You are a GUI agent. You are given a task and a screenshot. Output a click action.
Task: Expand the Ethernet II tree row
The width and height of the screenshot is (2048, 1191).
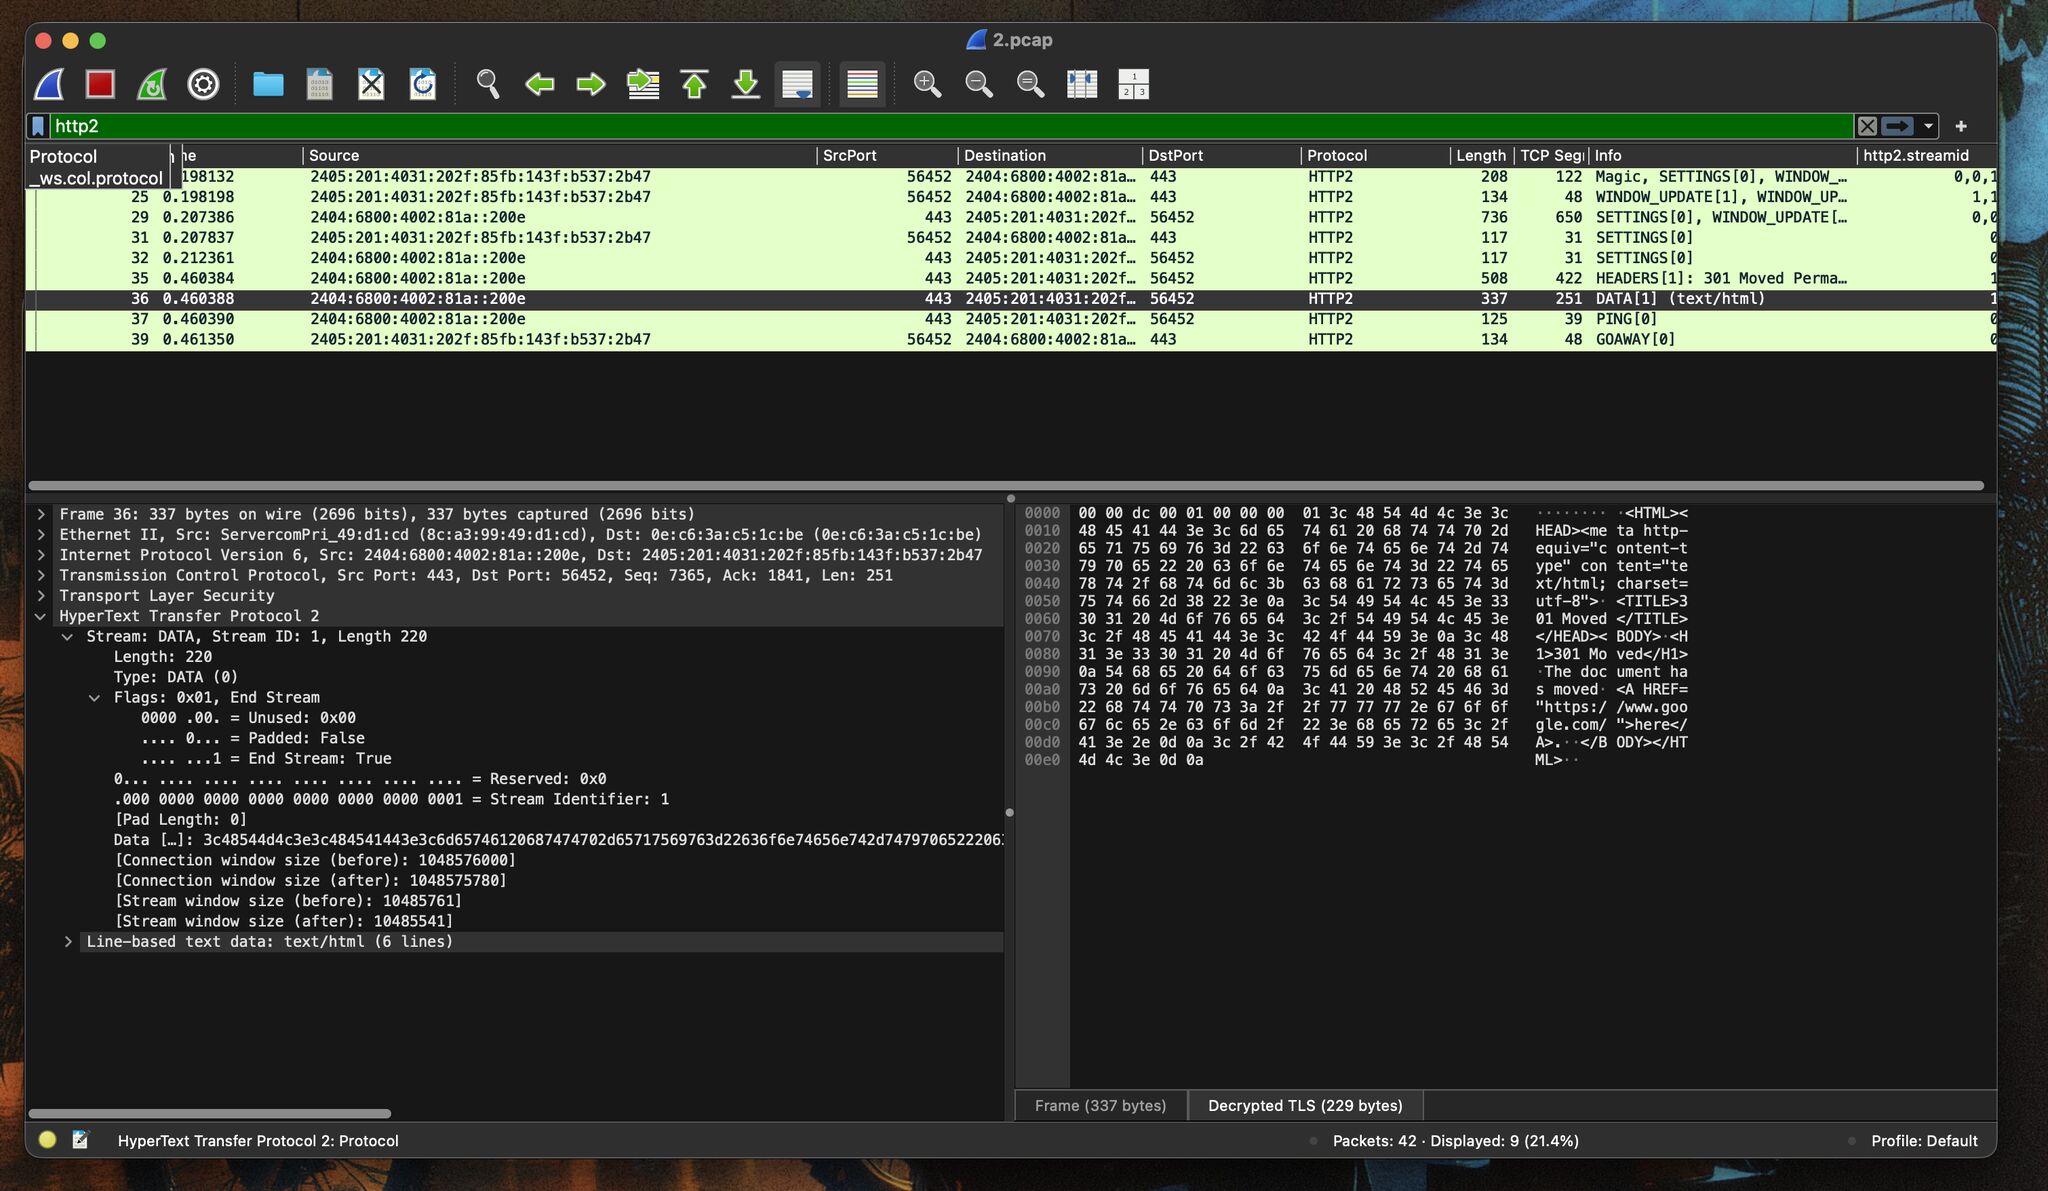coord(41,535)
